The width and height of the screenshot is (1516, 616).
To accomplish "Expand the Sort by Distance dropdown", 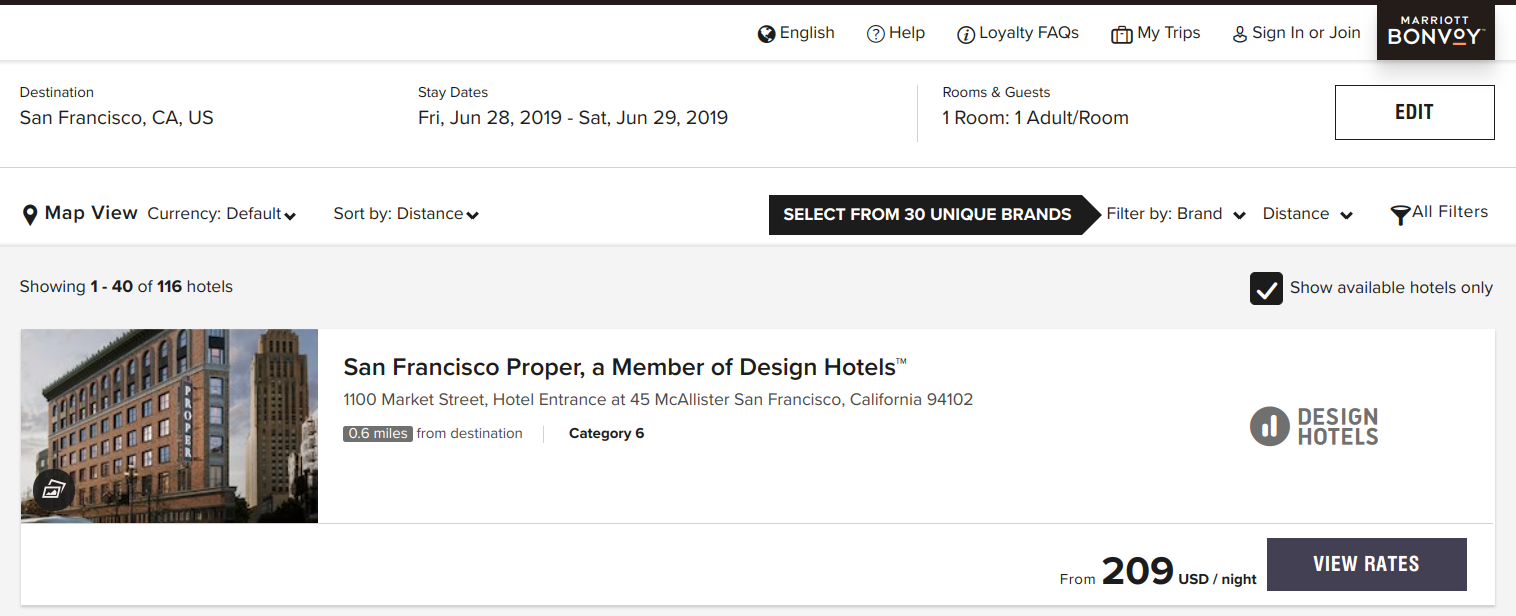I will click(x=406, y=214).
